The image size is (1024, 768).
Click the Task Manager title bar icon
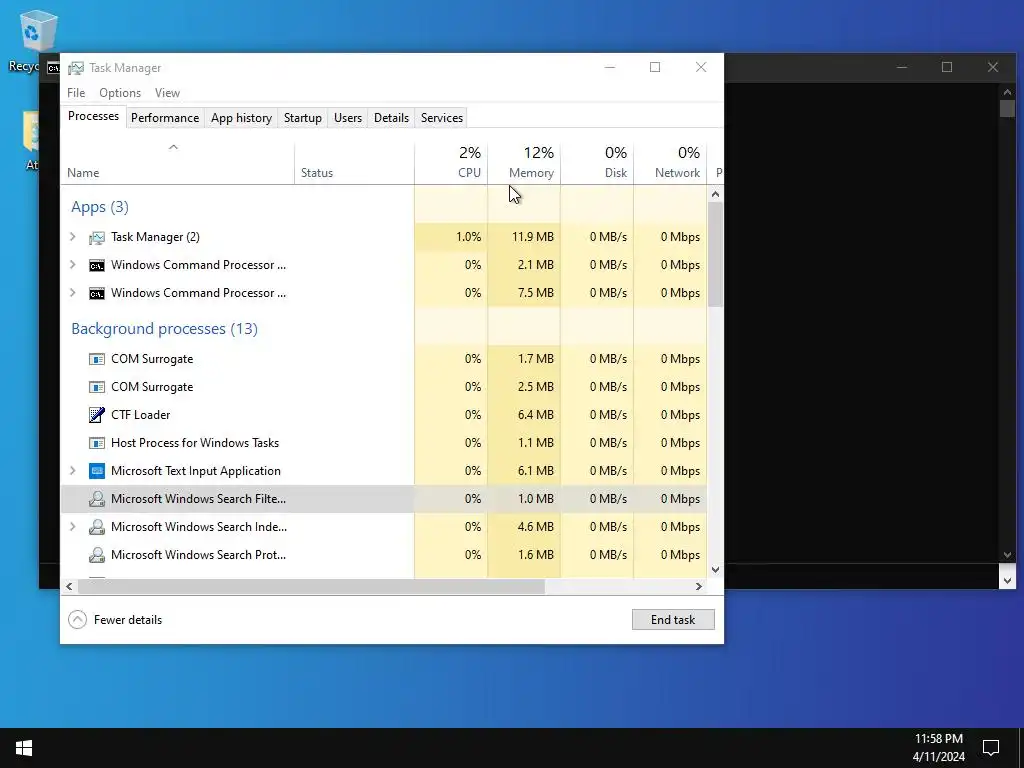[76, 68]
